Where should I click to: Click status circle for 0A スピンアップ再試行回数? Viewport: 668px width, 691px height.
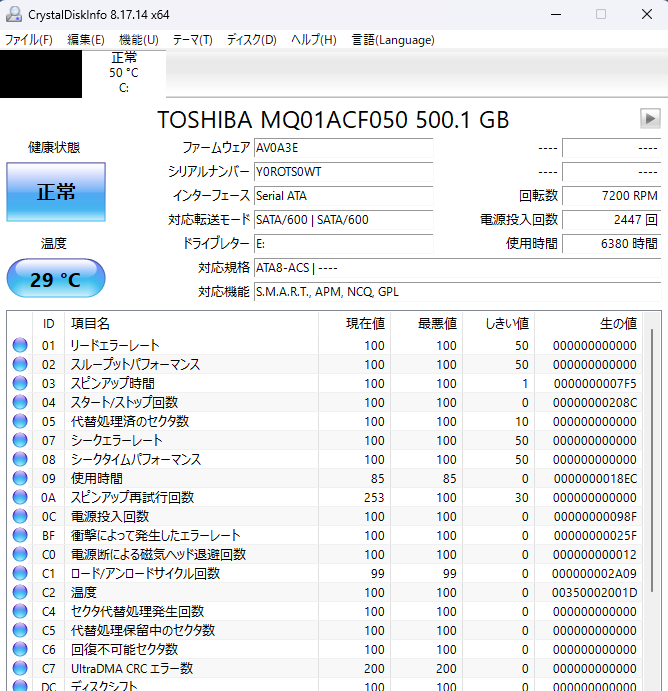(20, 497)
